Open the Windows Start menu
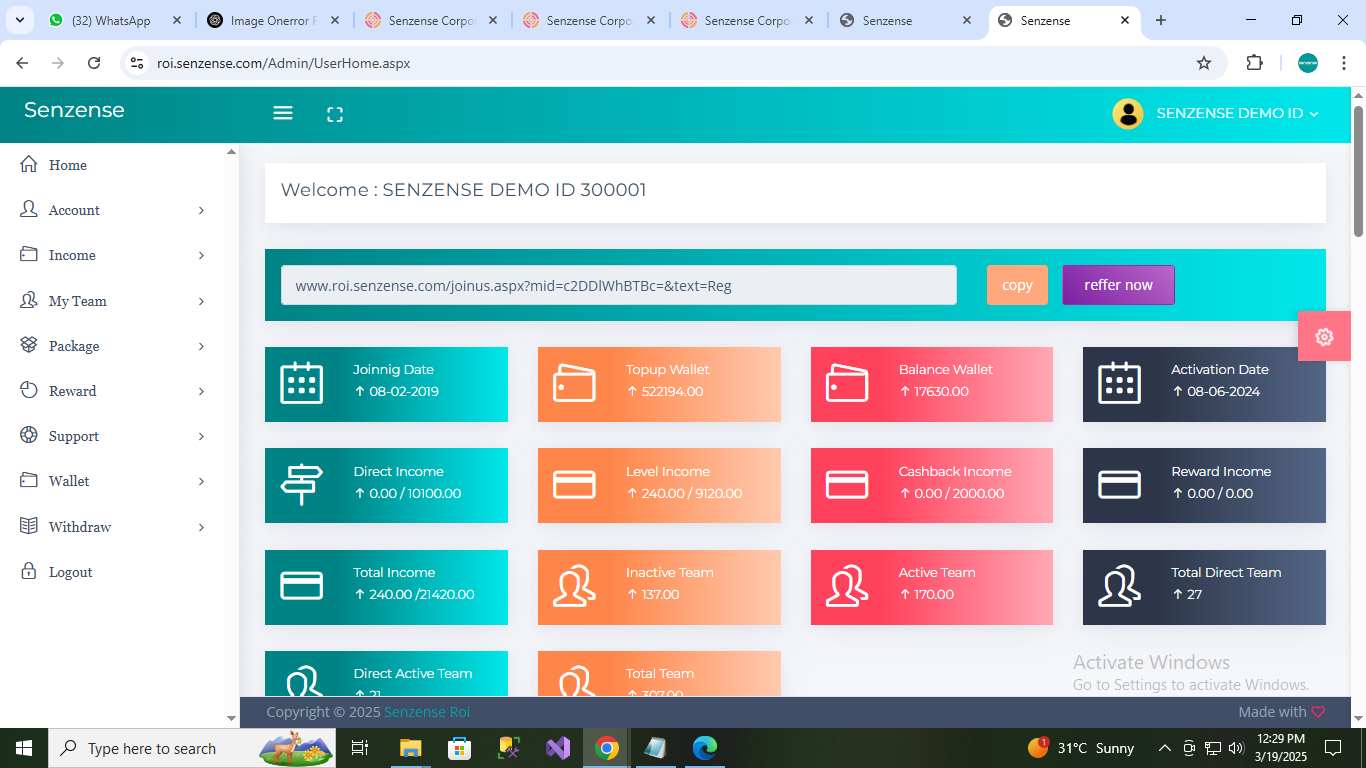This screenshot has width=1366, height=768. coord(24,748)
